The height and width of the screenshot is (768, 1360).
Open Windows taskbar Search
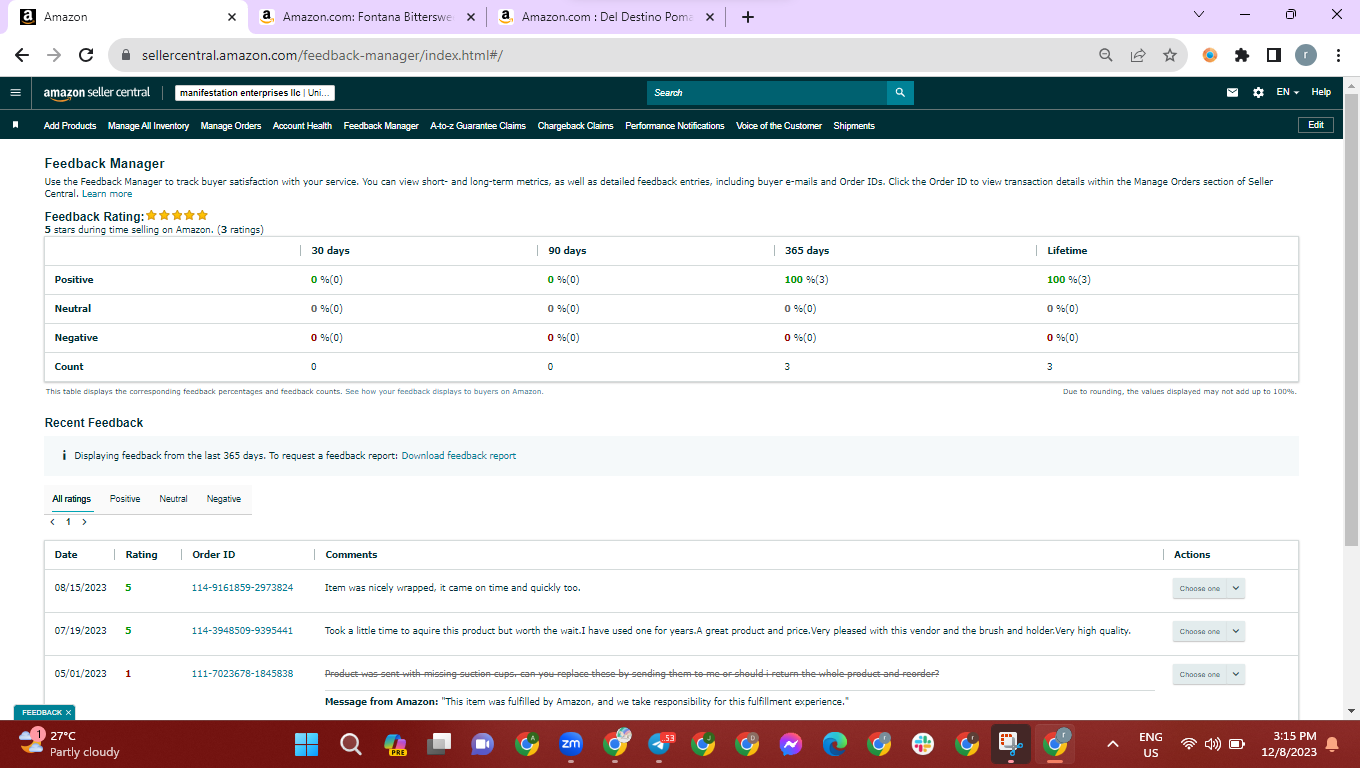[x=350, y=744]
